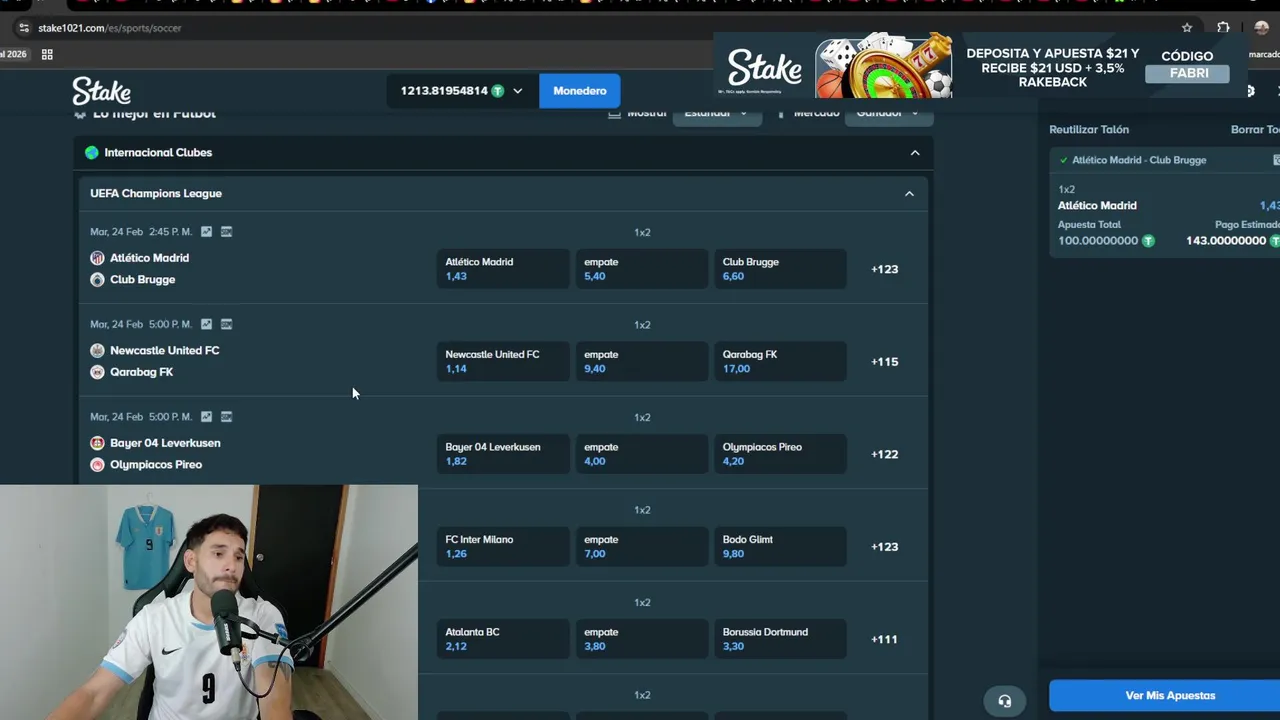Open the balance currency dropdown
Viewport: 1280px width, 720px height.
(x=517, y=91)
